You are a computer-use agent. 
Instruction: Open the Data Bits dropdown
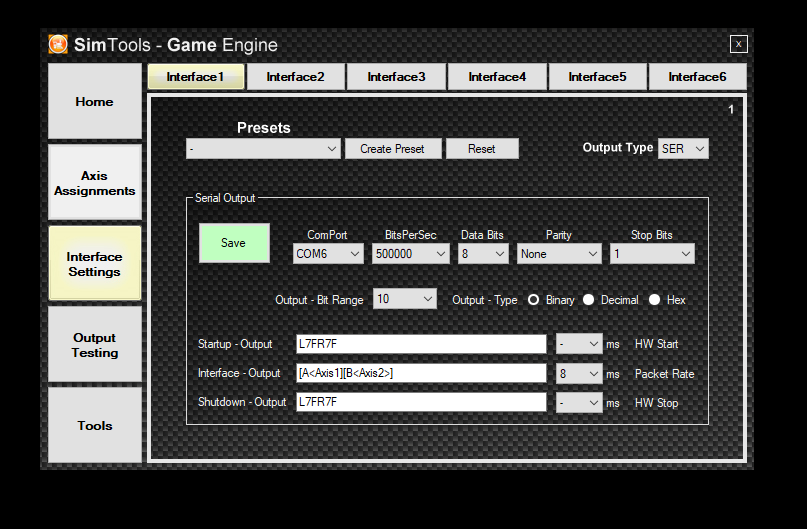point(483,254)
